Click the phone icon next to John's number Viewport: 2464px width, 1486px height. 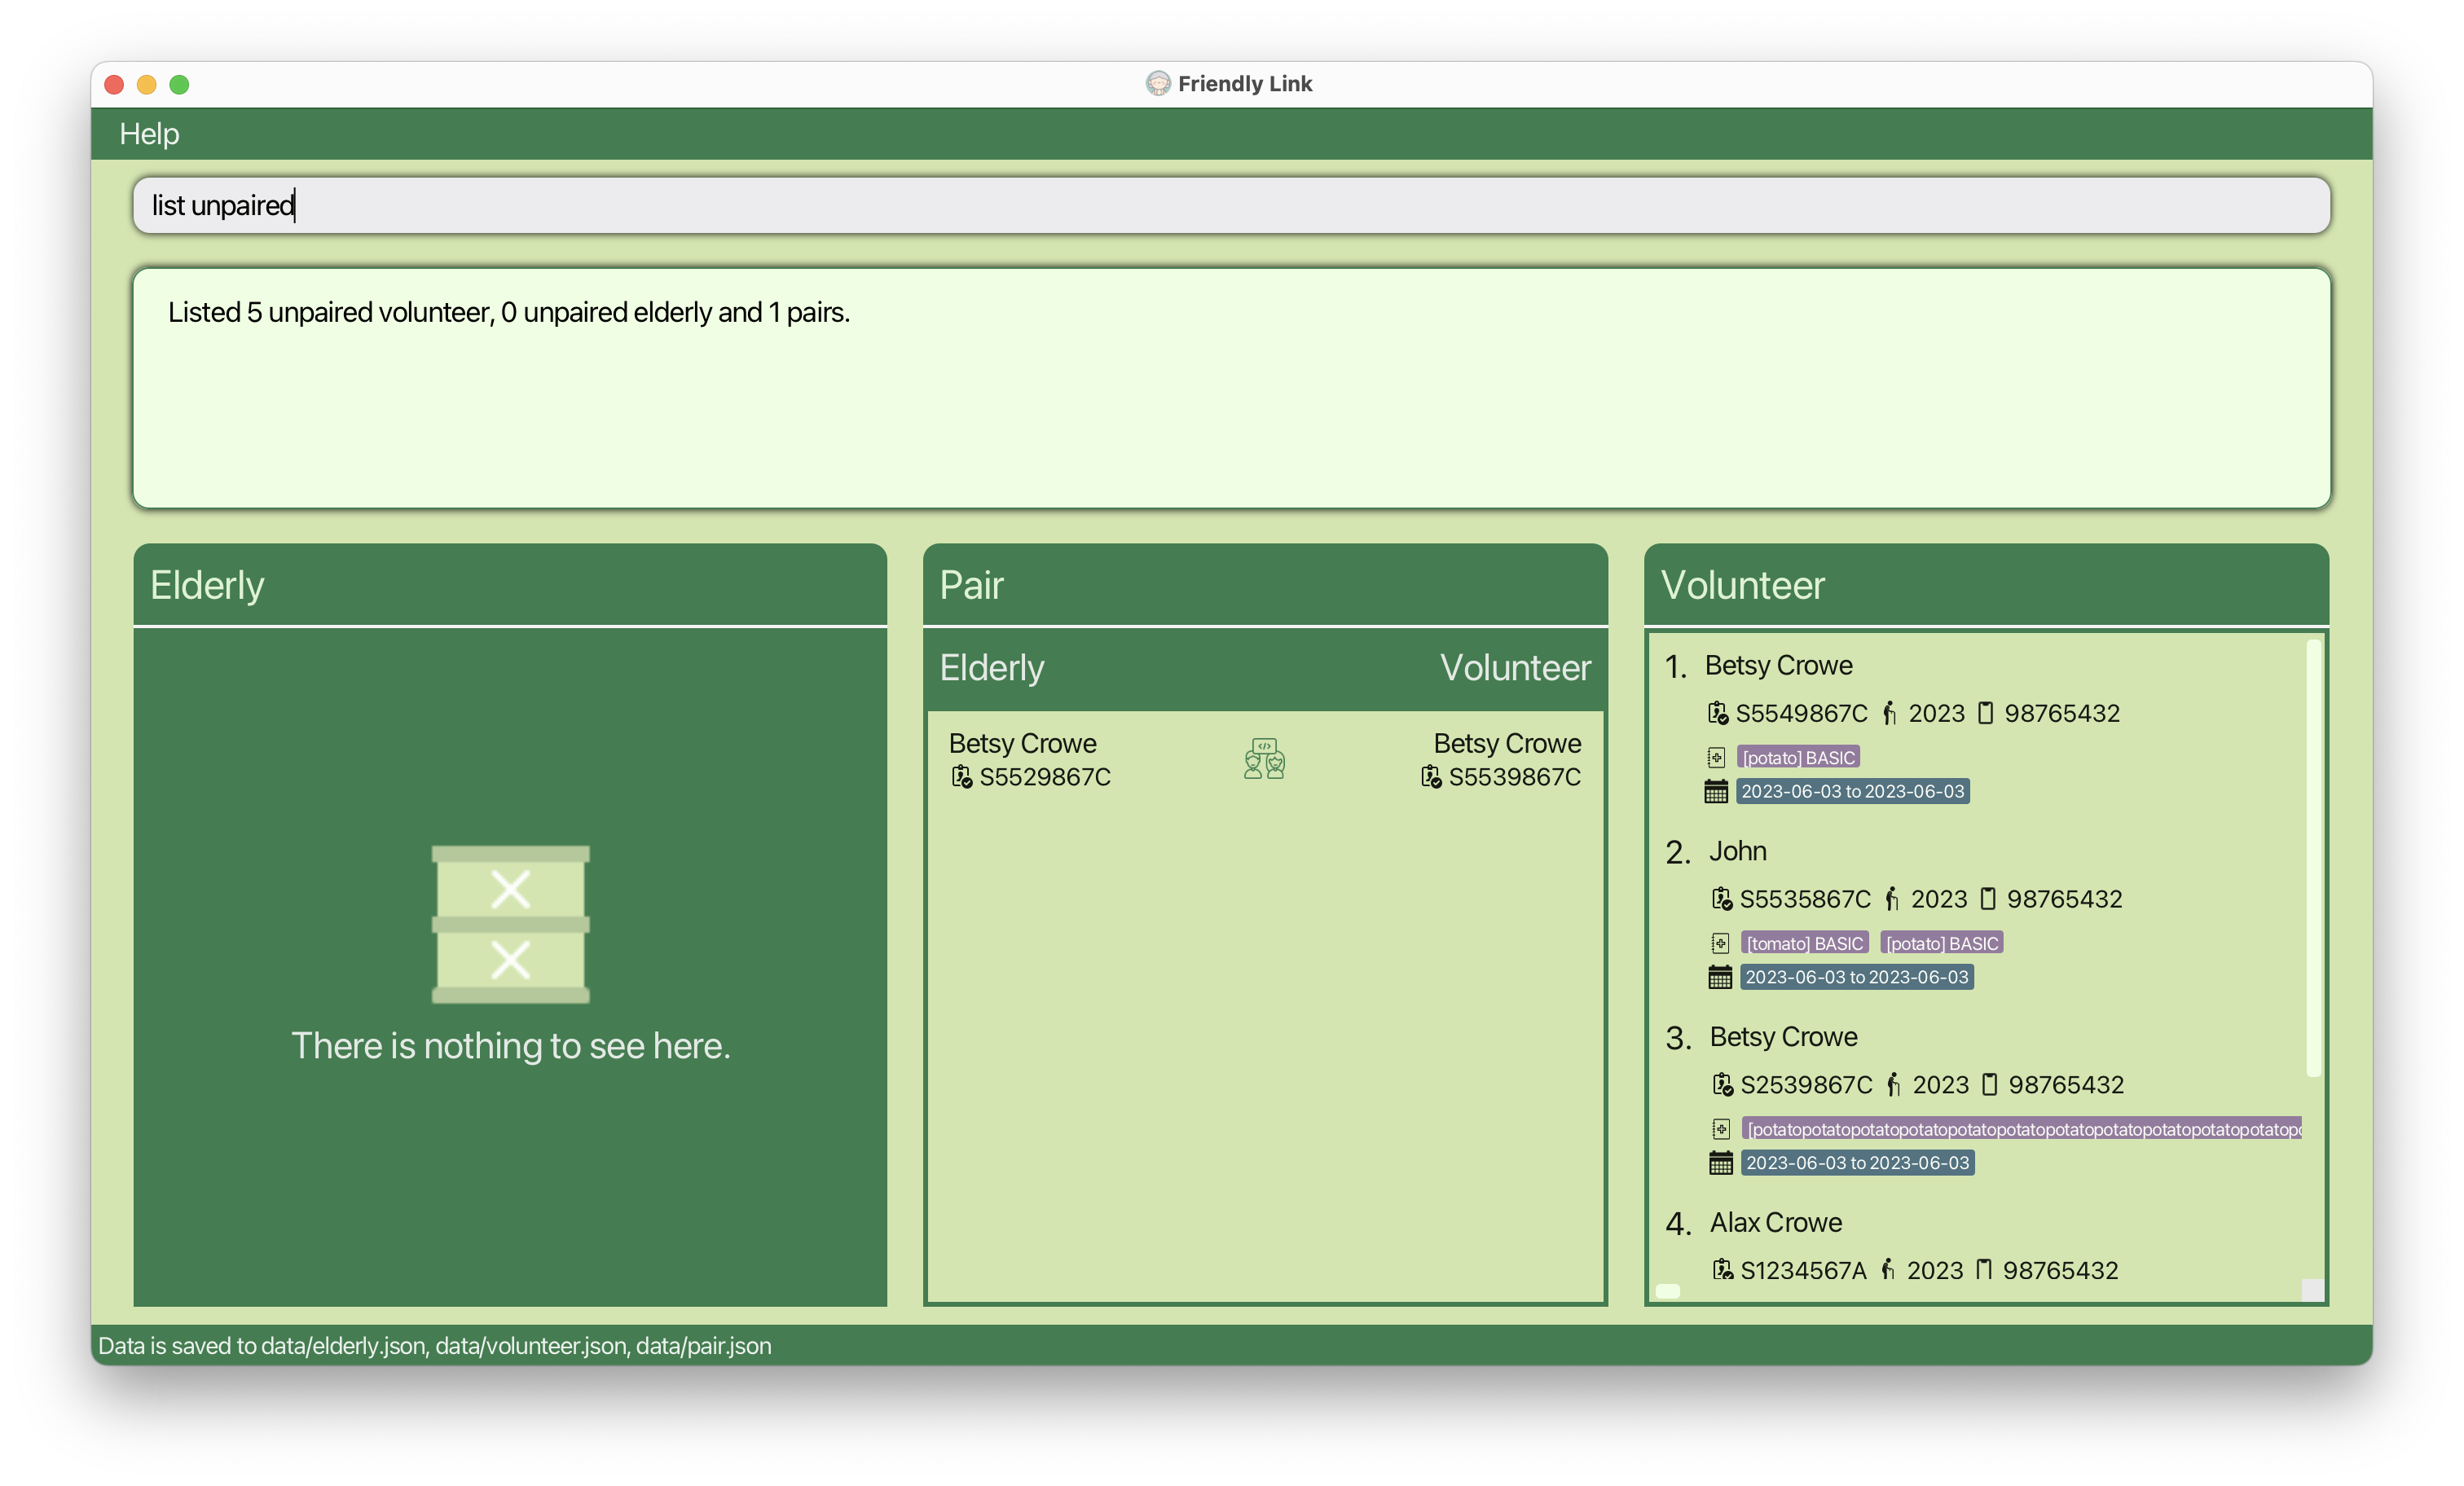[x=1988, y=899]
